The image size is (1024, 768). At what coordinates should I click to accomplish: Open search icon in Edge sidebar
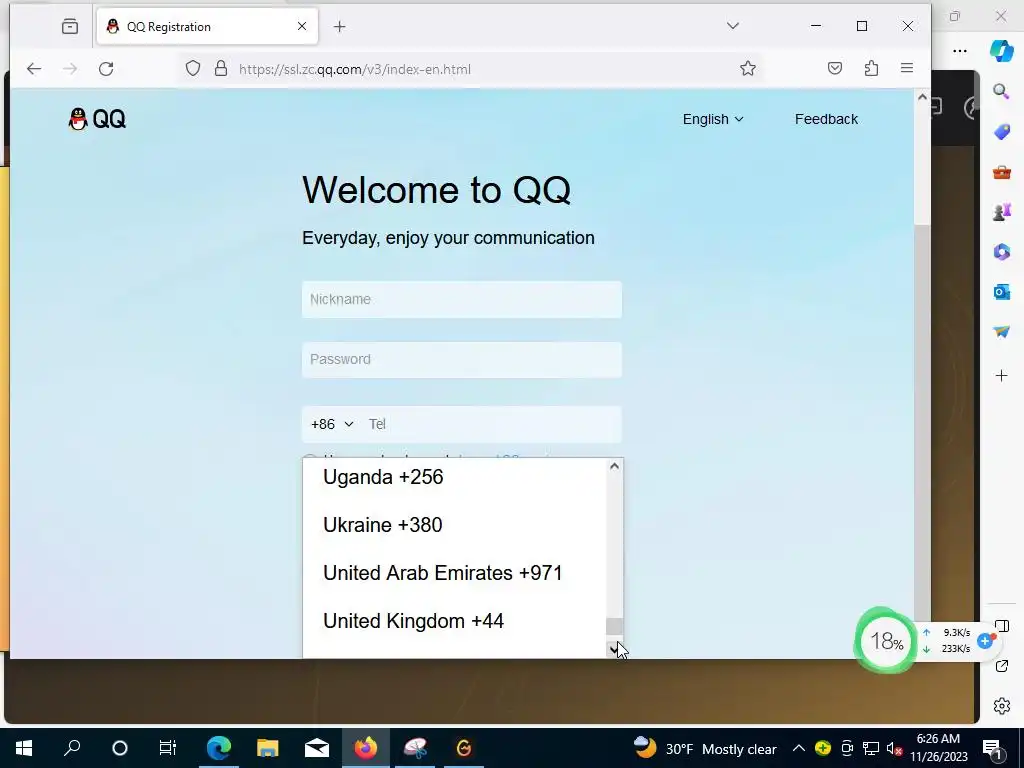[x=1001, y=91]
